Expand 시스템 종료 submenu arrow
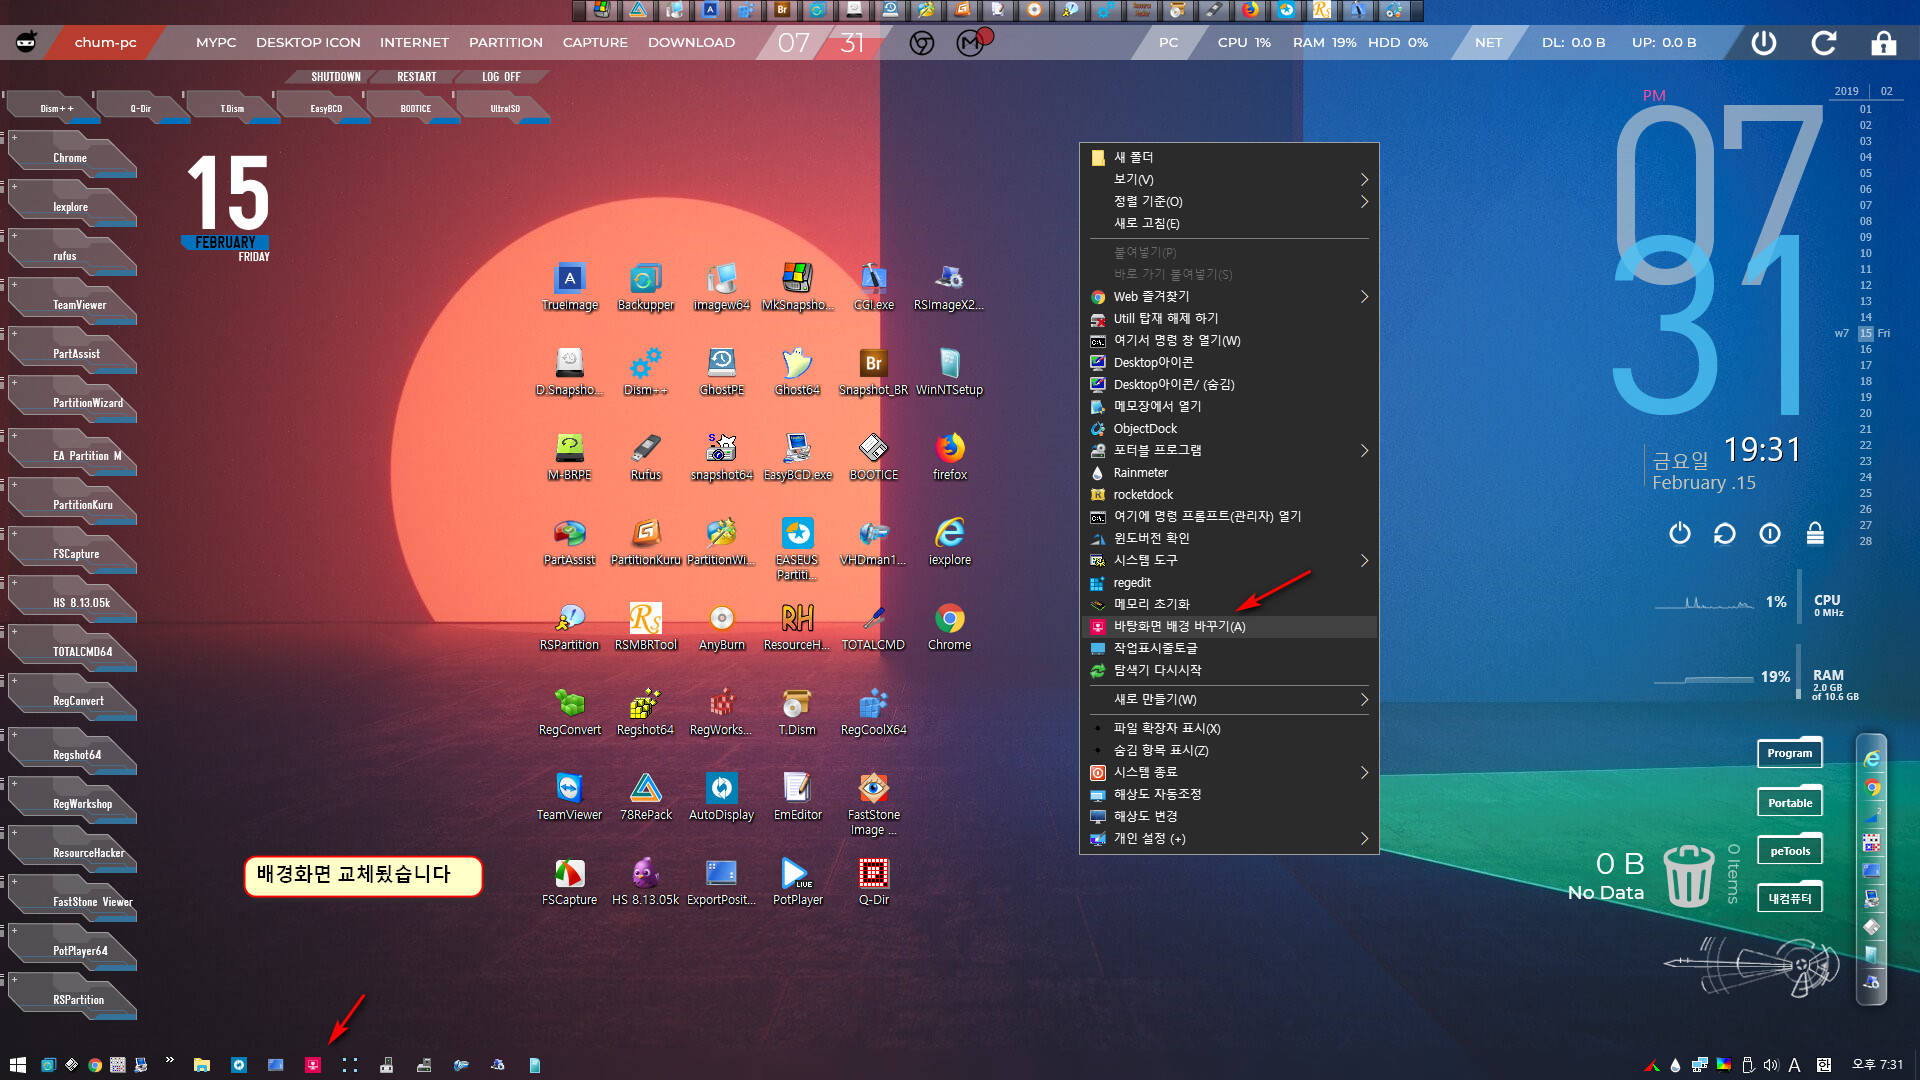The width and height of the screenshot is (1920, 1080). tap(1364, 772)
